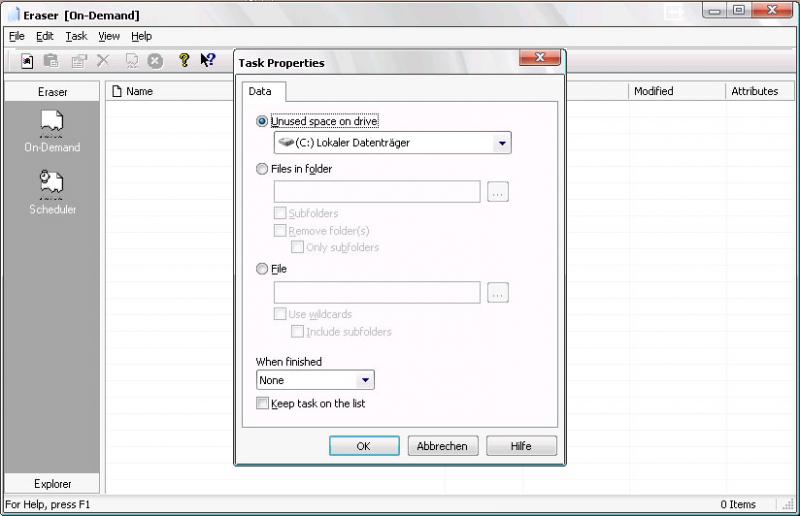Open the Task menu

pos(76,36)
